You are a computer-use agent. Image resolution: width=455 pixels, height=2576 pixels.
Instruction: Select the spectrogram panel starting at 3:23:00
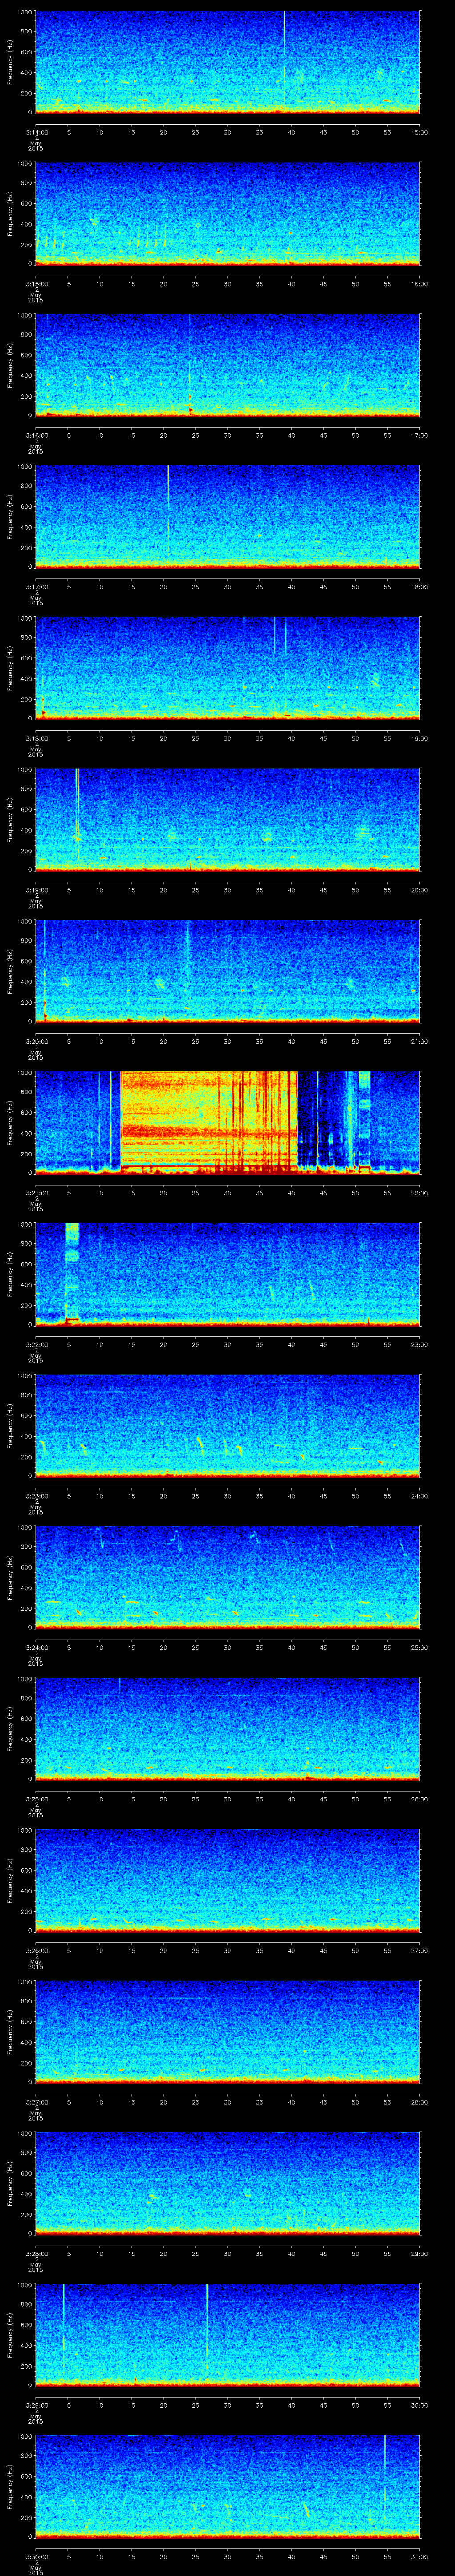coord(228,1426)
